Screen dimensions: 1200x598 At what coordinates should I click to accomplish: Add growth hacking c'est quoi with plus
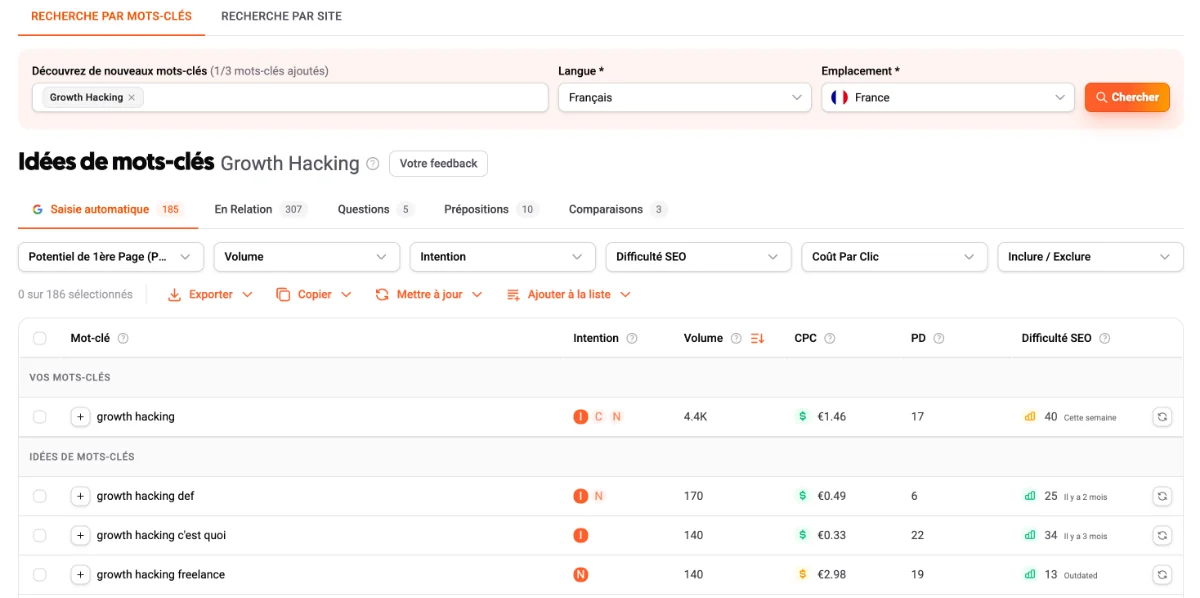tap(81, 536)
